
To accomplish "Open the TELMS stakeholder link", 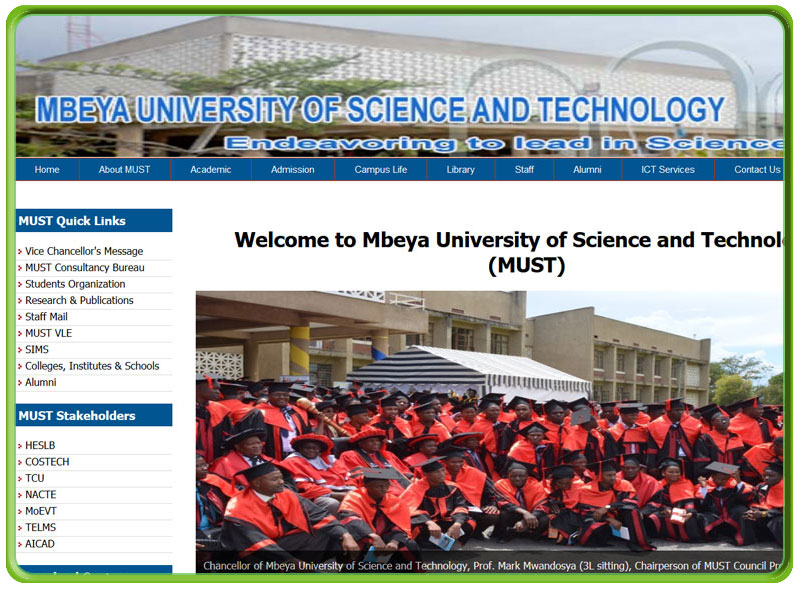I will [x=41, y=527].
